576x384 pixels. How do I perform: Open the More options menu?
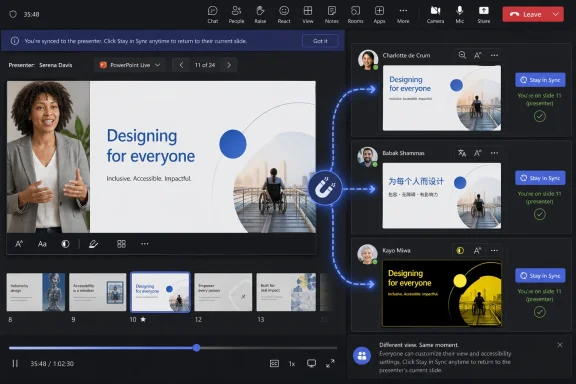tap(403, 15)
